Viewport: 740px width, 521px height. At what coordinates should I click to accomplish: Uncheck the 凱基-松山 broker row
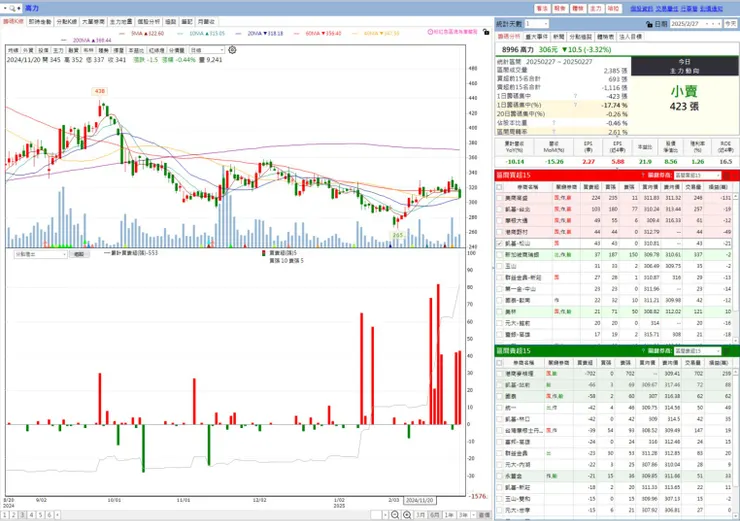pos(499,244)
